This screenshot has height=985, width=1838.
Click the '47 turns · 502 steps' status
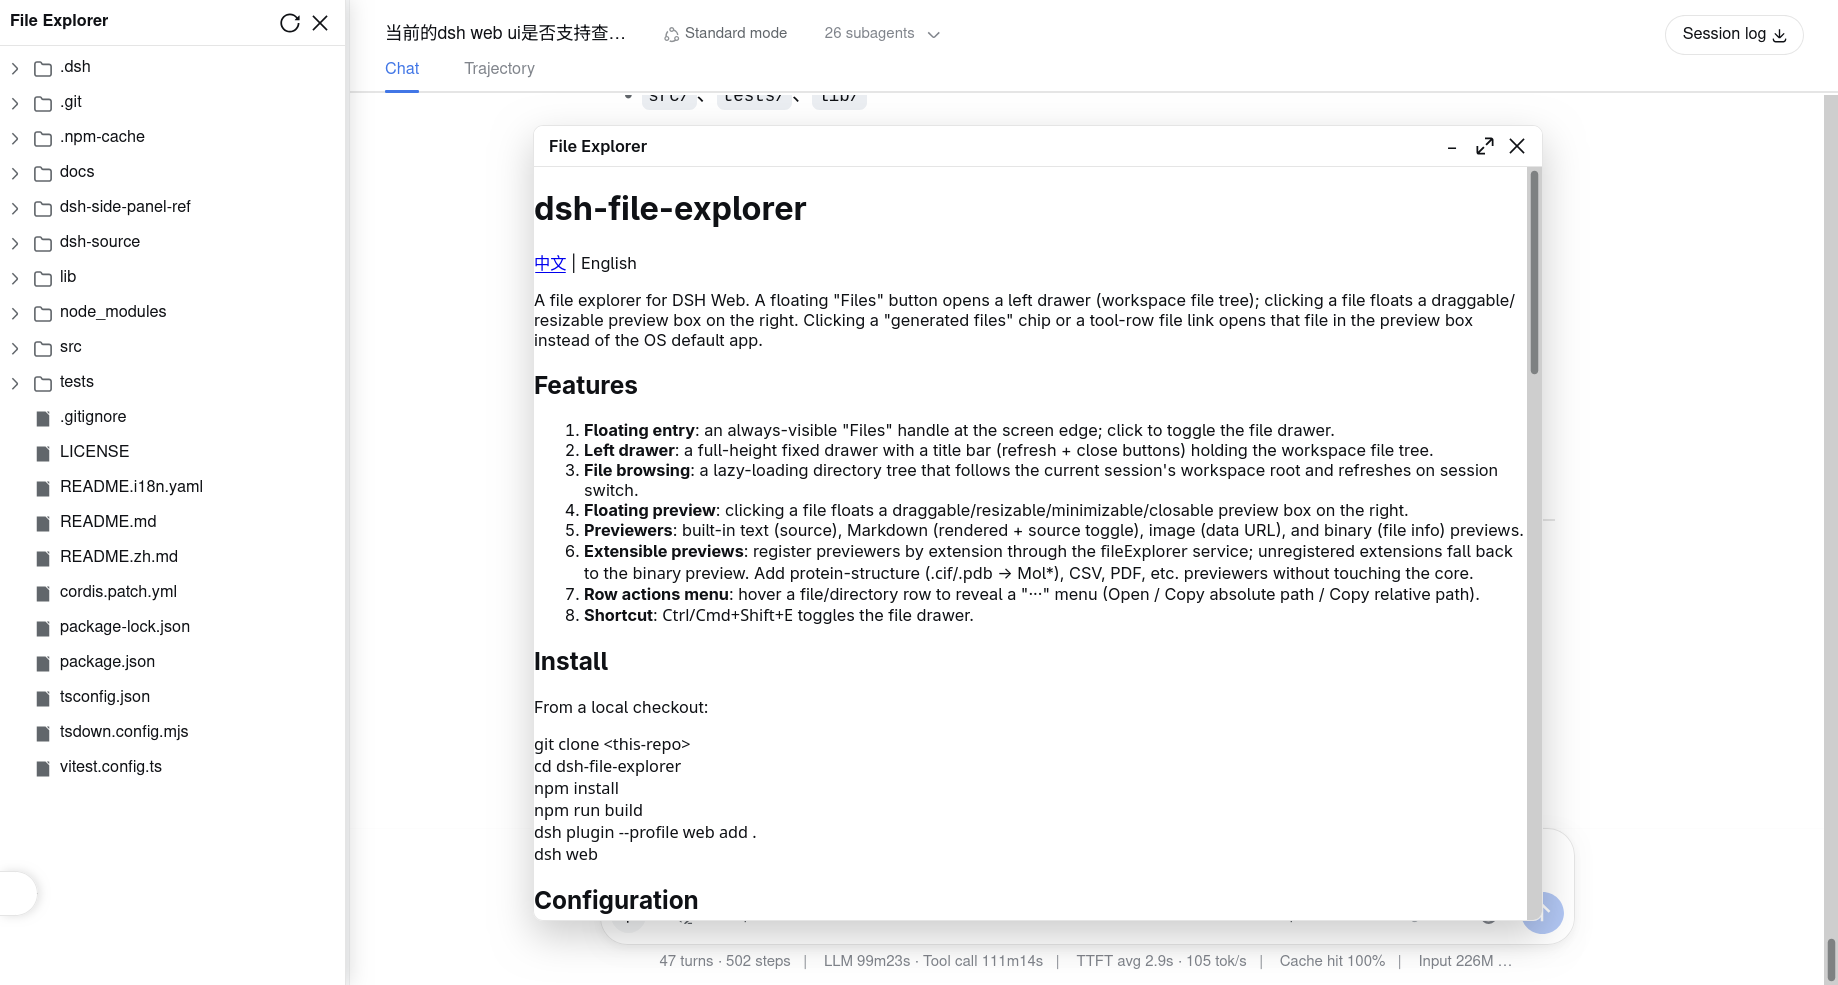click(x=725, y=961)
